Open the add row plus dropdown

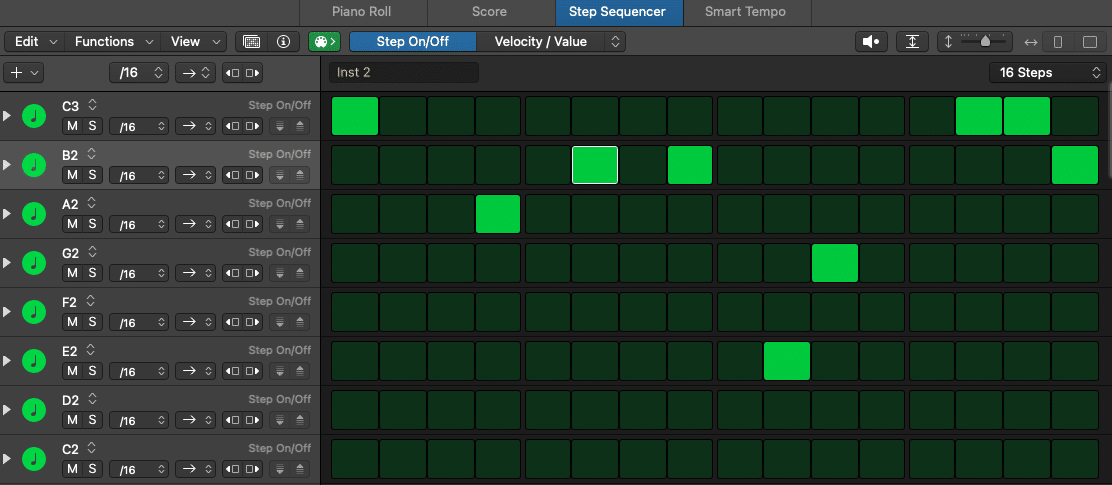pos(23,72)
